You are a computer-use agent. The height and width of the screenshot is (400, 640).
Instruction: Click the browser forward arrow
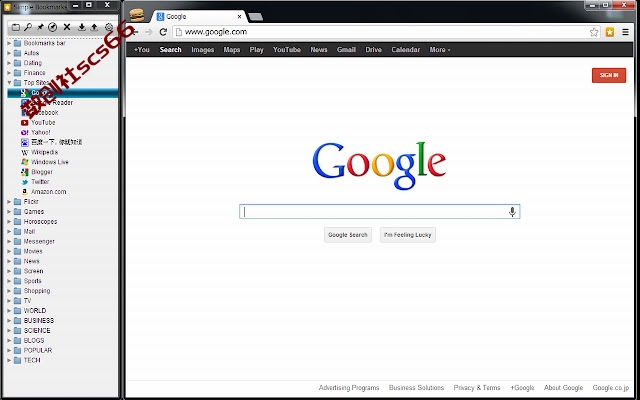point(149,32)
